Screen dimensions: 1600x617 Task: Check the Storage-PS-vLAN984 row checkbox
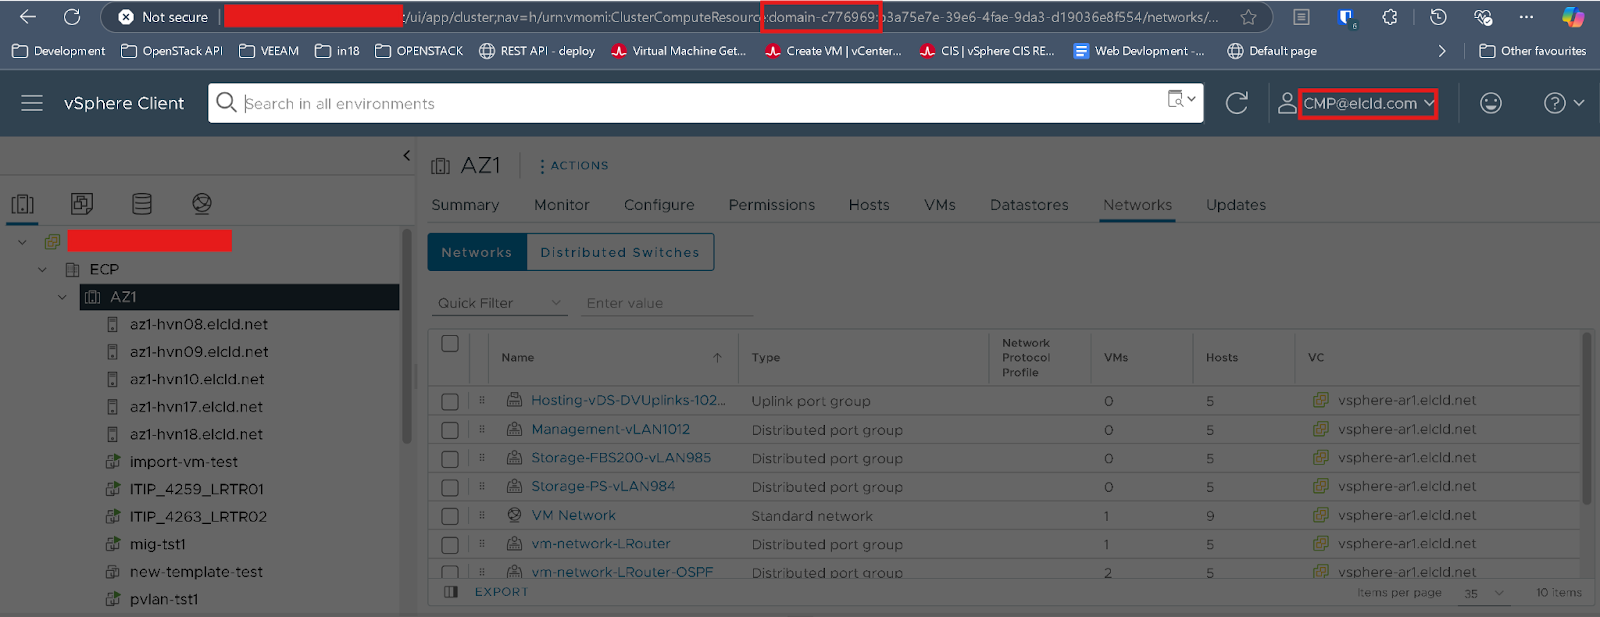(x=450, y=488)
